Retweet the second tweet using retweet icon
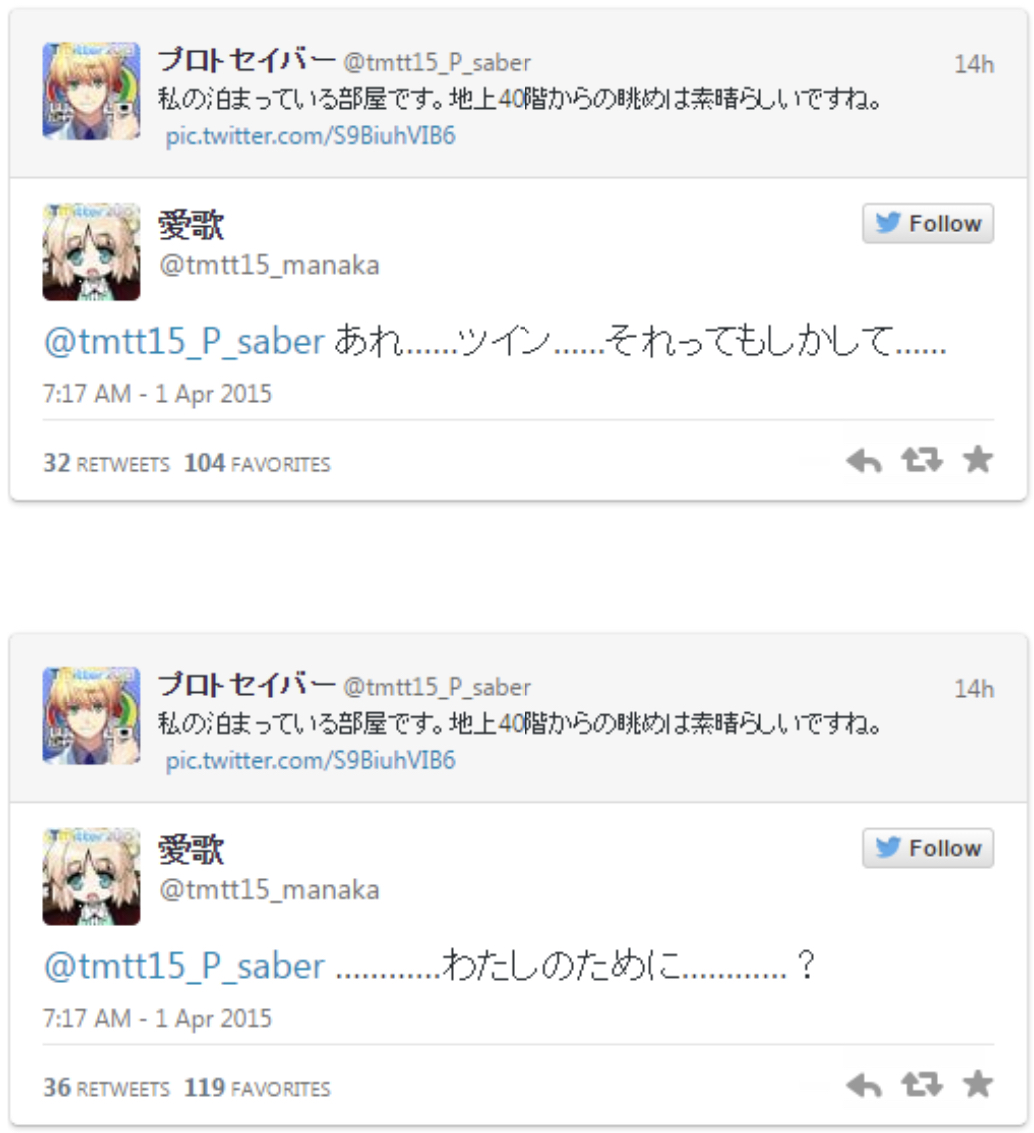The height and width of the screenshot is (1133, 1034). 921,1085
